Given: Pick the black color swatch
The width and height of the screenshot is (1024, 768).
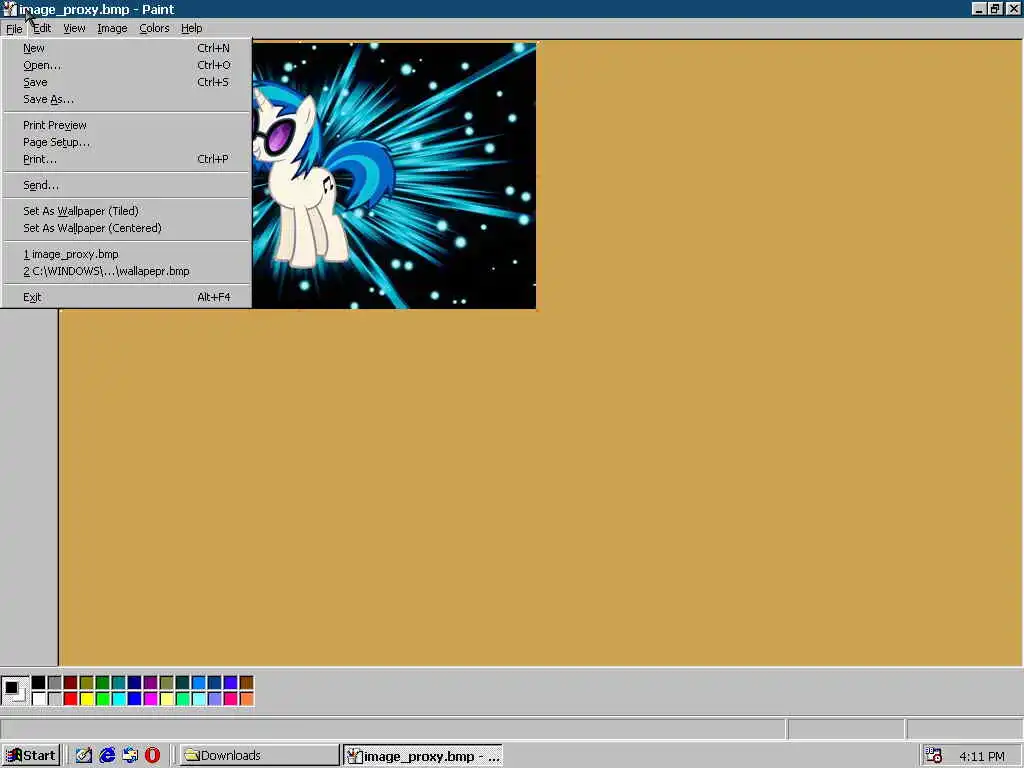Looking at the screenshot, I should tap(39, 683).
